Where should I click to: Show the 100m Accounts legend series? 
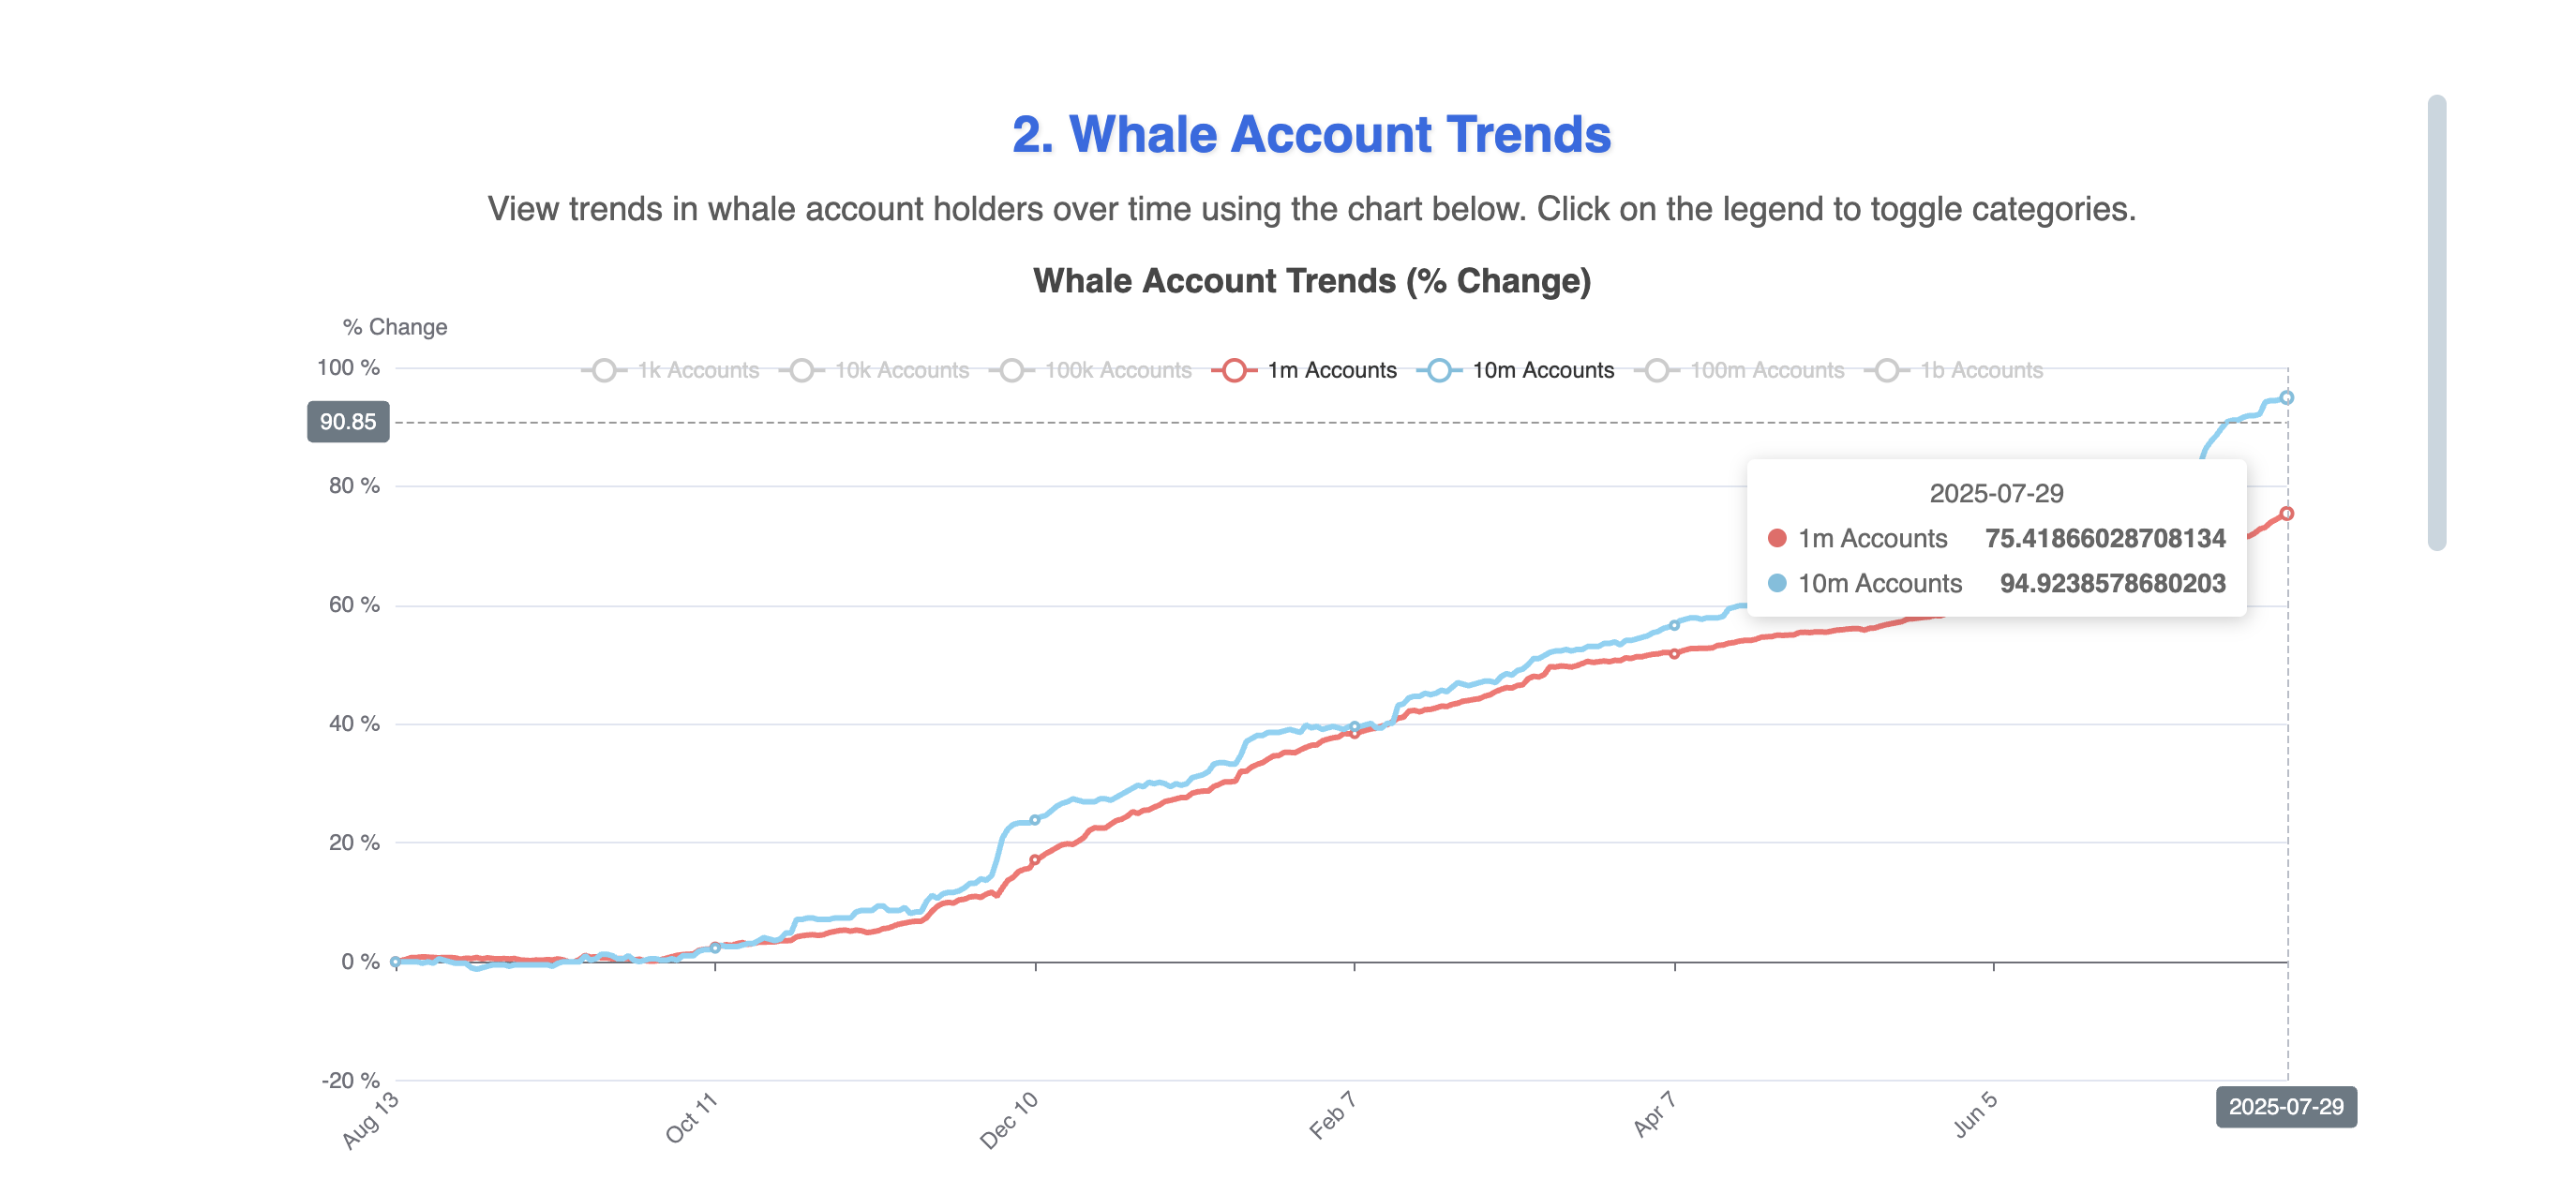pos(1740,370)
